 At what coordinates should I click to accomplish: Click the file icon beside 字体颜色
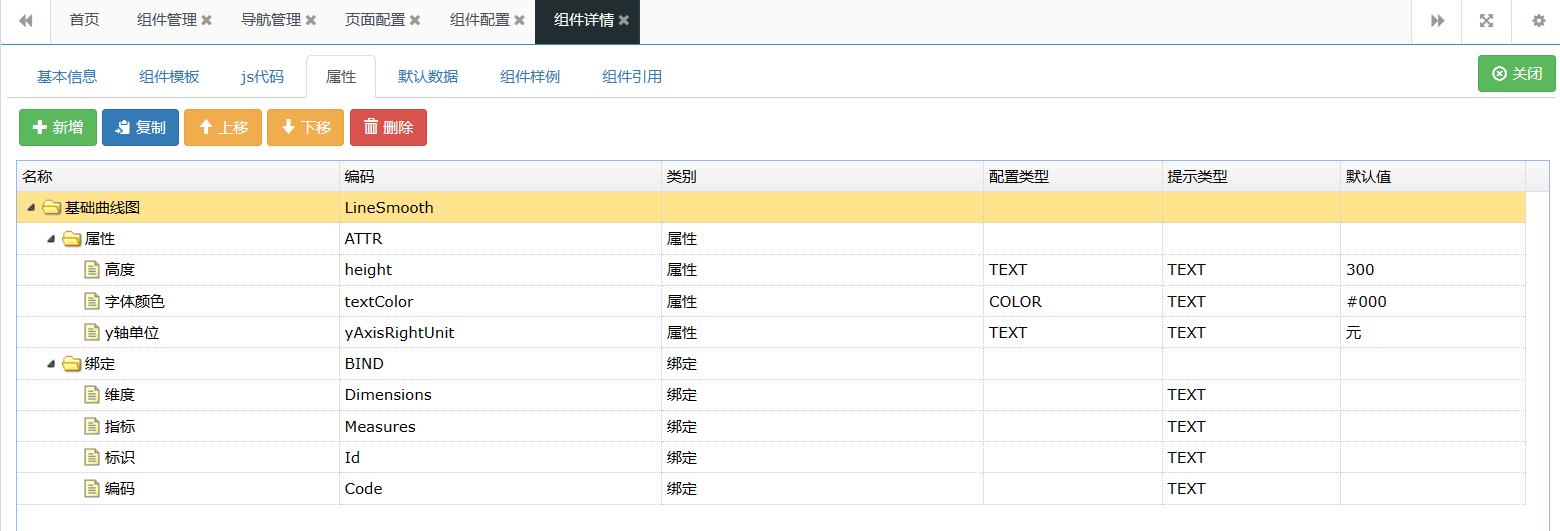[92, 301]
